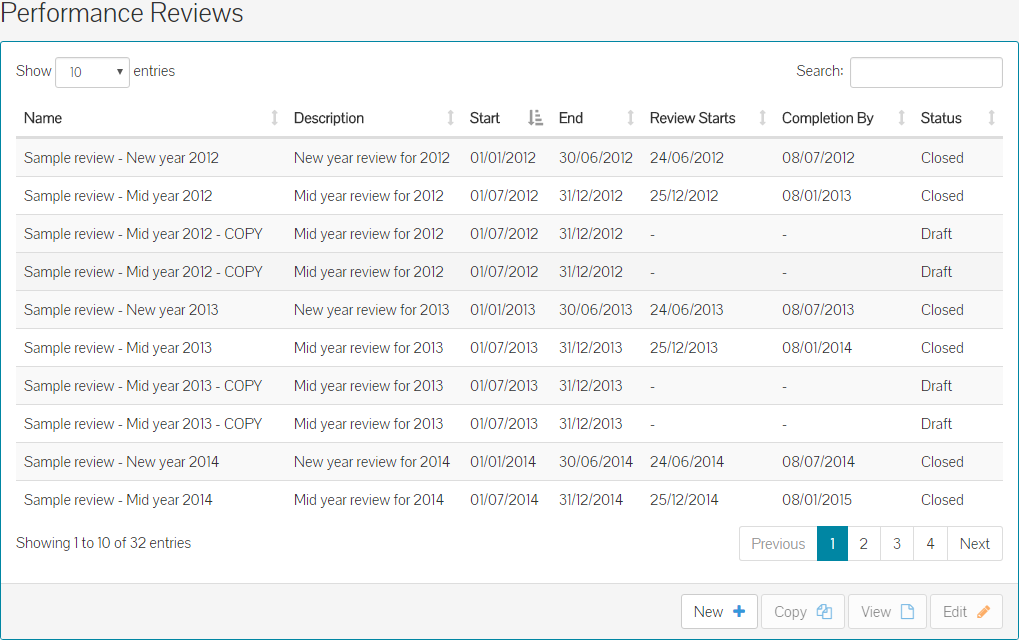Click the Name column header

tap(43, 118)
